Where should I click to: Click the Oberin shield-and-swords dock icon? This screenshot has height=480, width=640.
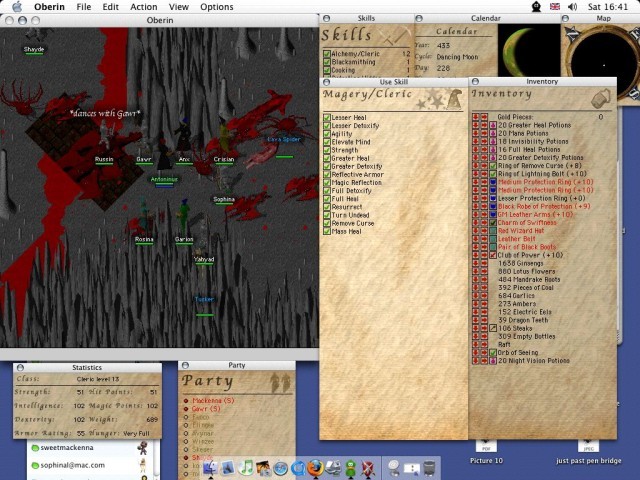point(367,468)
